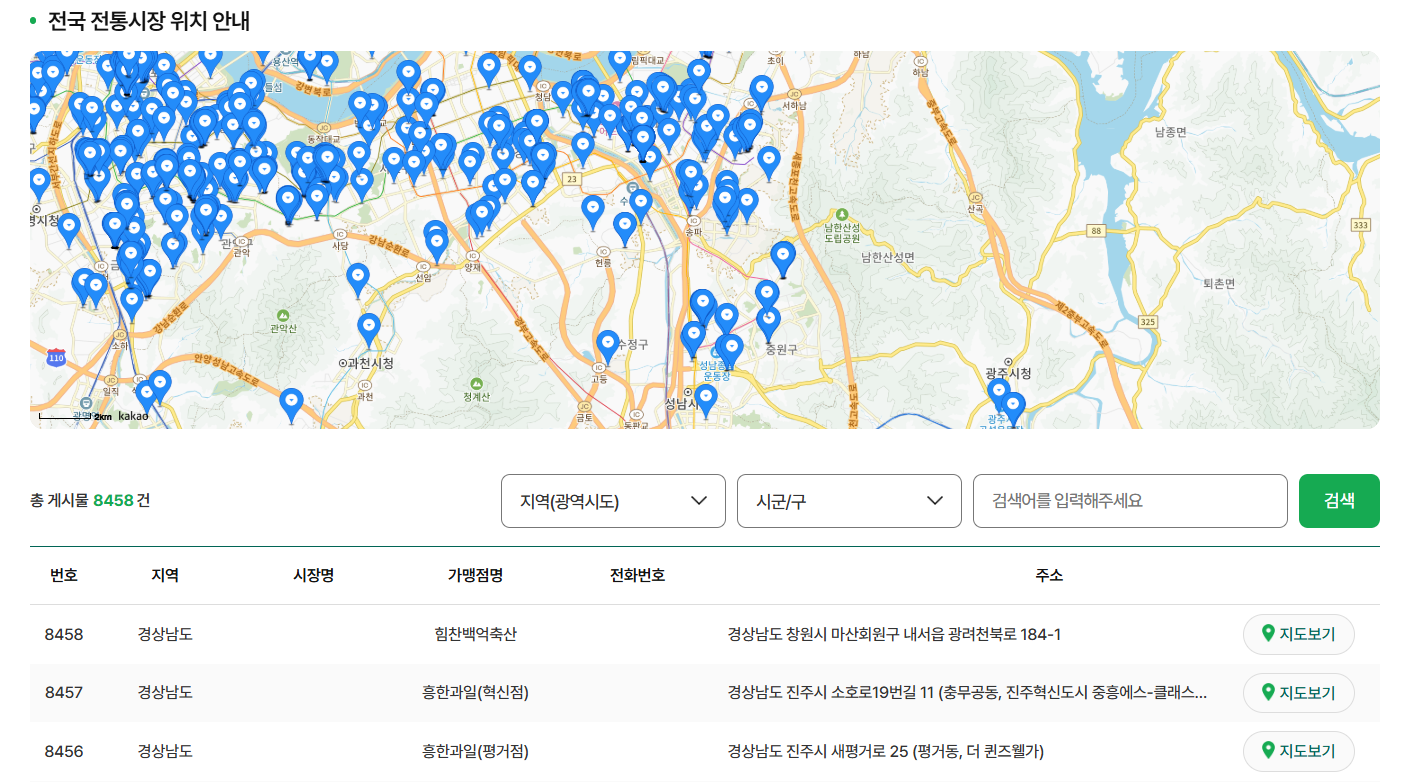Open the 시군/구 dropdown
This screenshot has height=782, width=1418.
(x=848, y=501)
